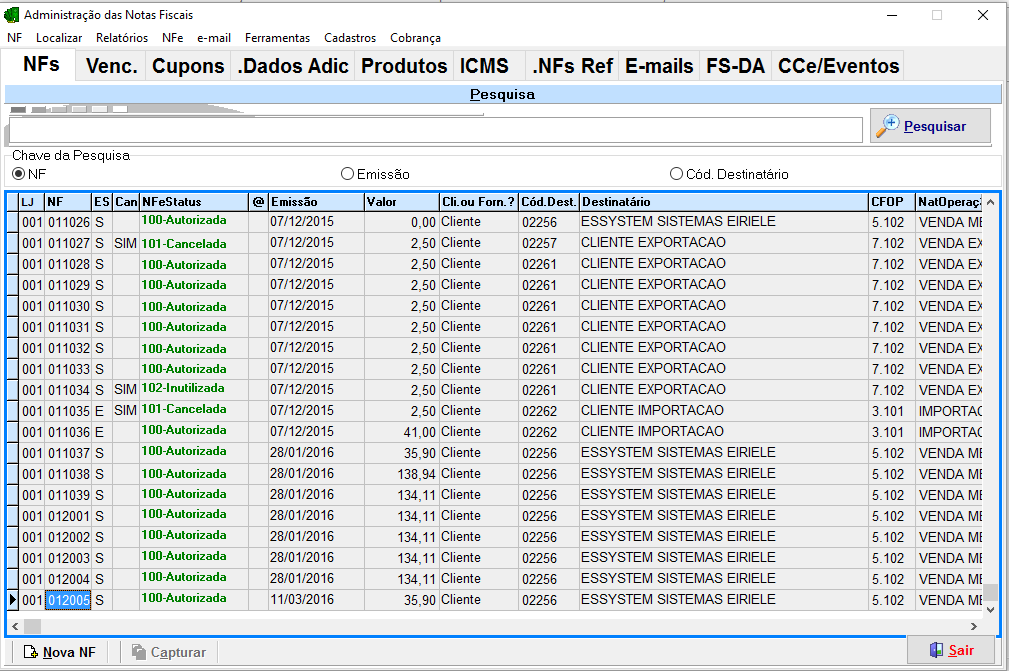Viewport: 1009px width, 671px height.
Task: Click the vertical scrollbar thumb in the grid
Action: pos(990,591)
